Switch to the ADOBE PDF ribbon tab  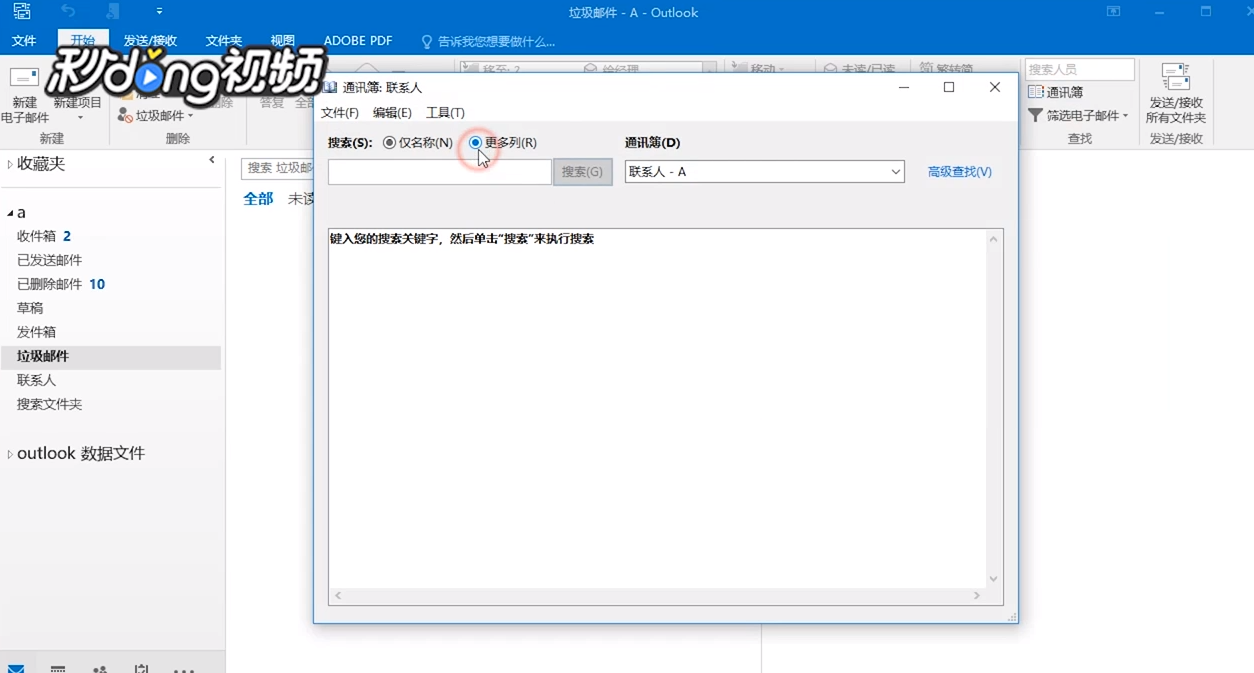[357, 41]
